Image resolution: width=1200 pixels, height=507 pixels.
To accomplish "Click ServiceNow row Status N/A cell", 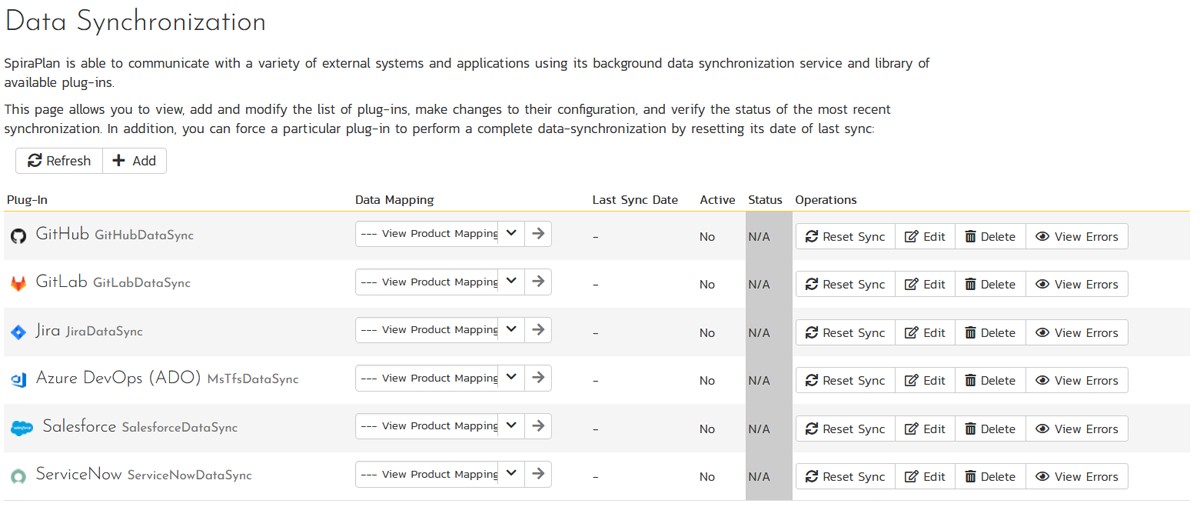I will coord(769,477).
